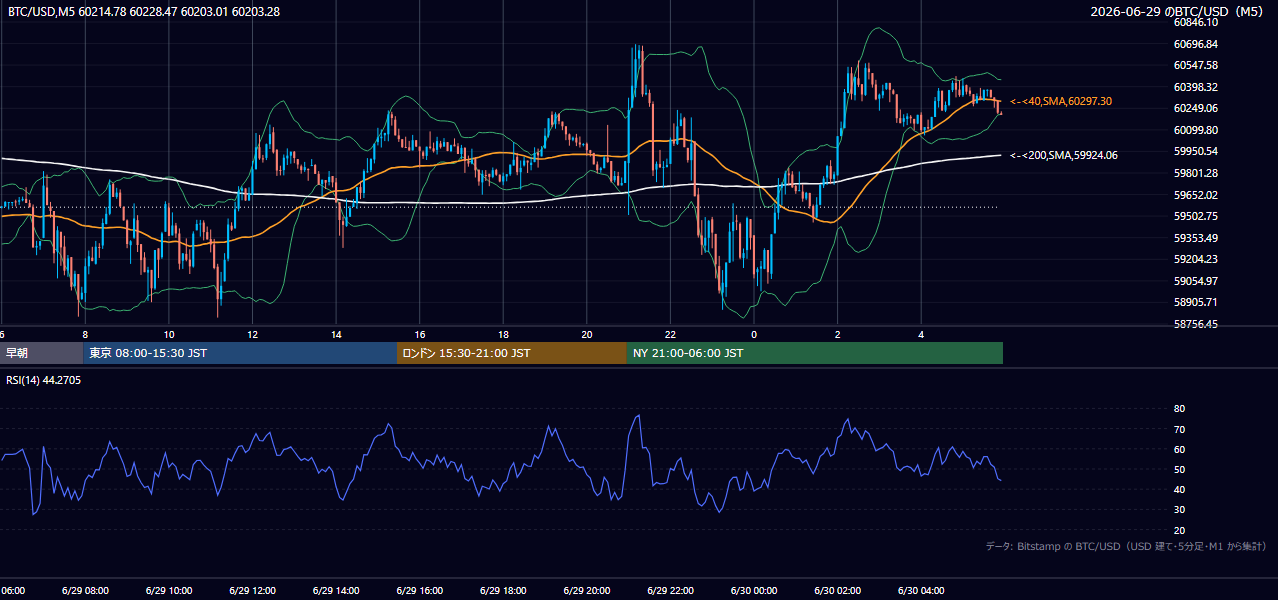This screenshot has height=600, width=1278.
Task: Click the 6/29 20:00 date axis label
Action: [587, 590]
